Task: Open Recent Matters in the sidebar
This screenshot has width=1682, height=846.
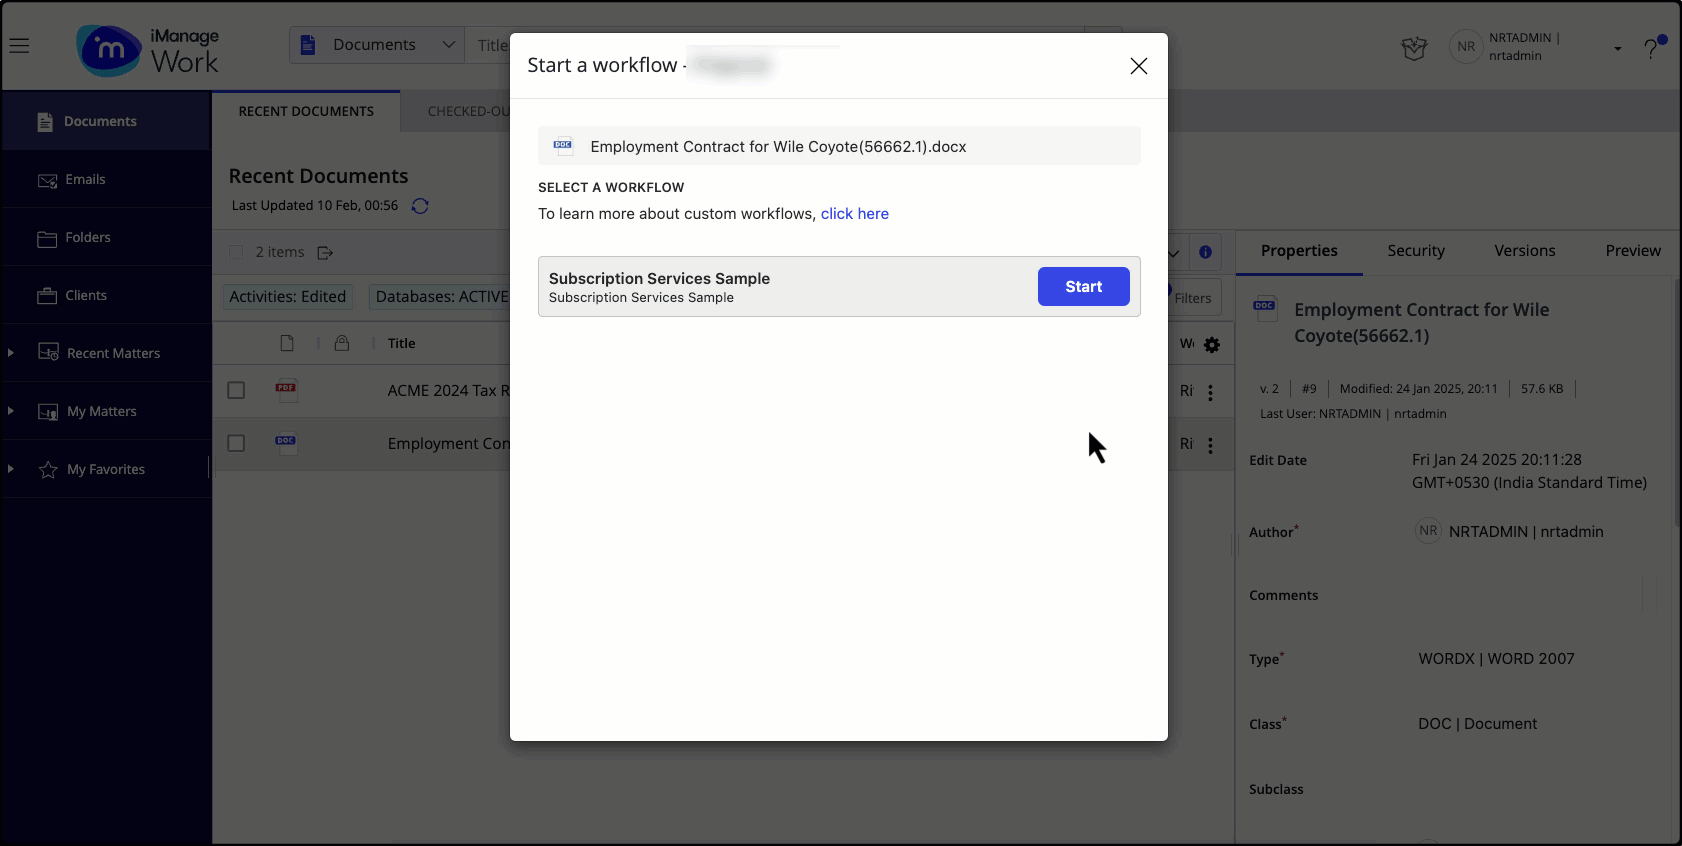Action: pos(113,353)
